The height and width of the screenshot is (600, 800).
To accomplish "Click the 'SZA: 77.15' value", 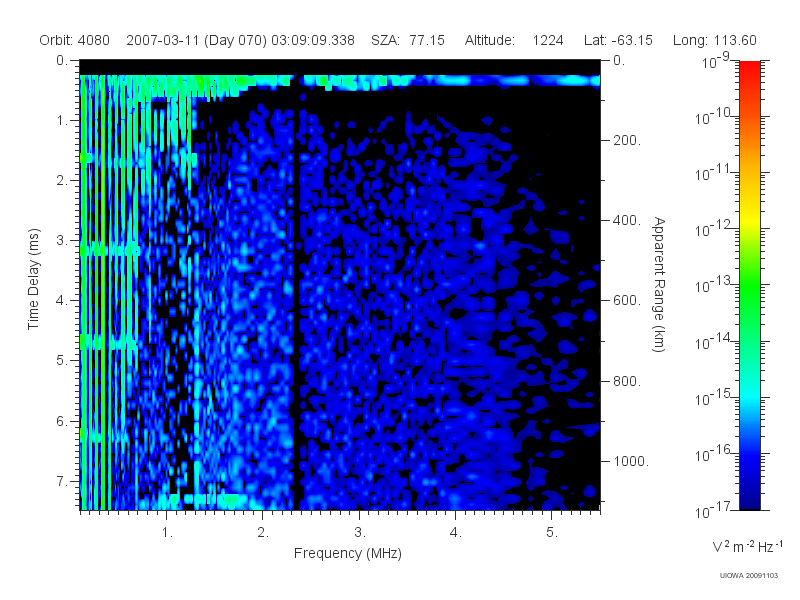I will pos(408,40).
